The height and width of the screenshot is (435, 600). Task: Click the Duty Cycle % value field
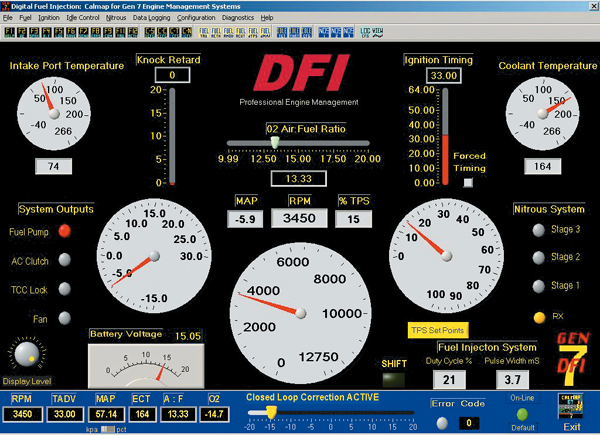tap(449, 380)
